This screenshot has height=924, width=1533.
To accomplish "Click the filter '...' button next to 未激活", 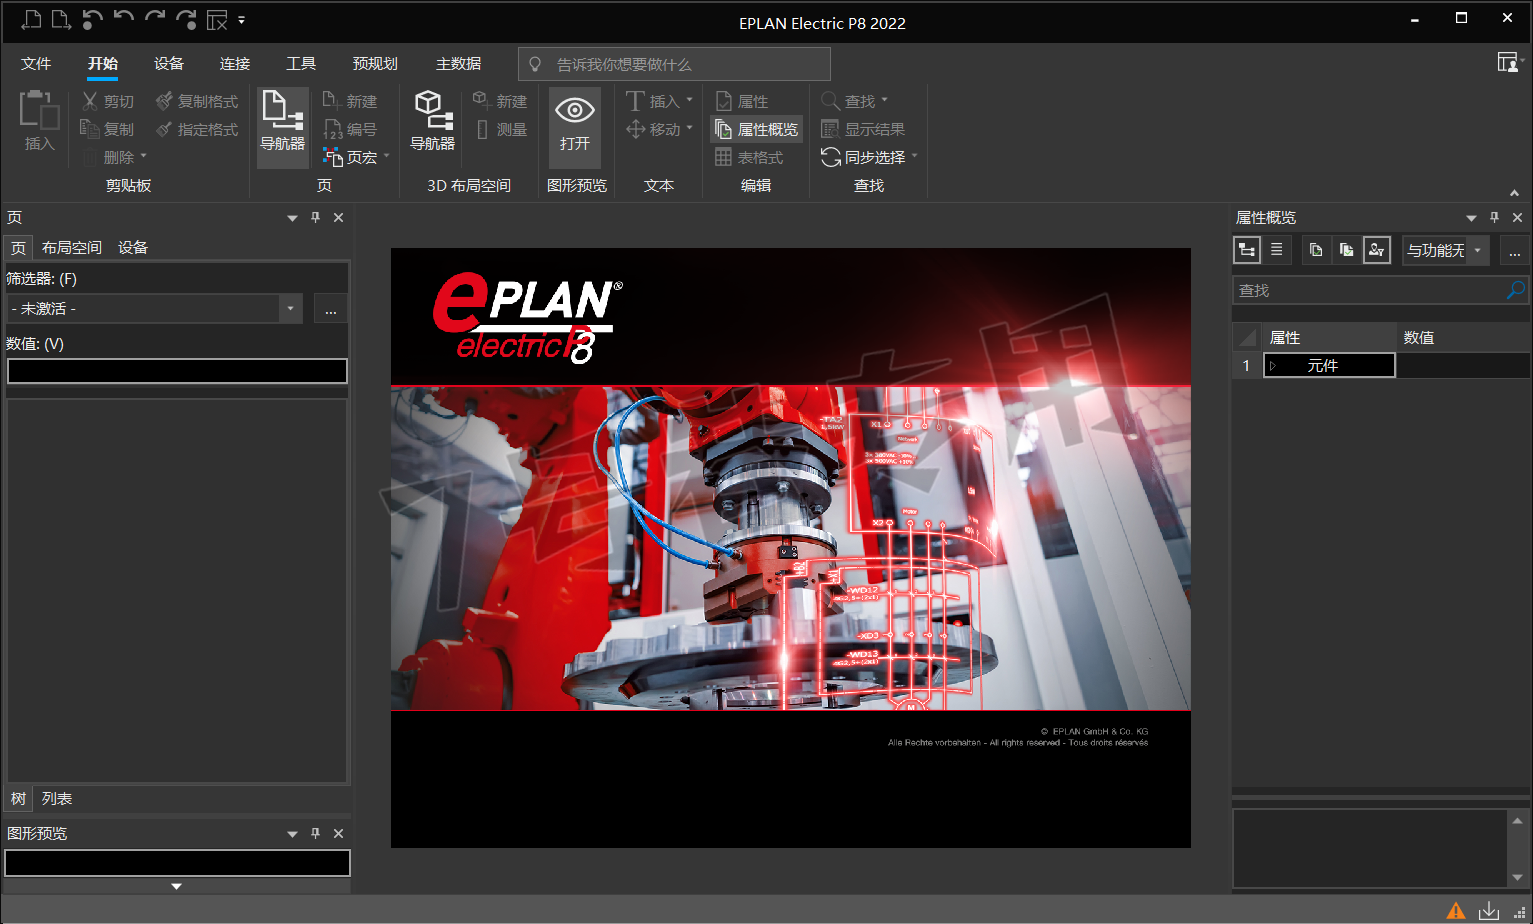I will (x=331, y=308).
